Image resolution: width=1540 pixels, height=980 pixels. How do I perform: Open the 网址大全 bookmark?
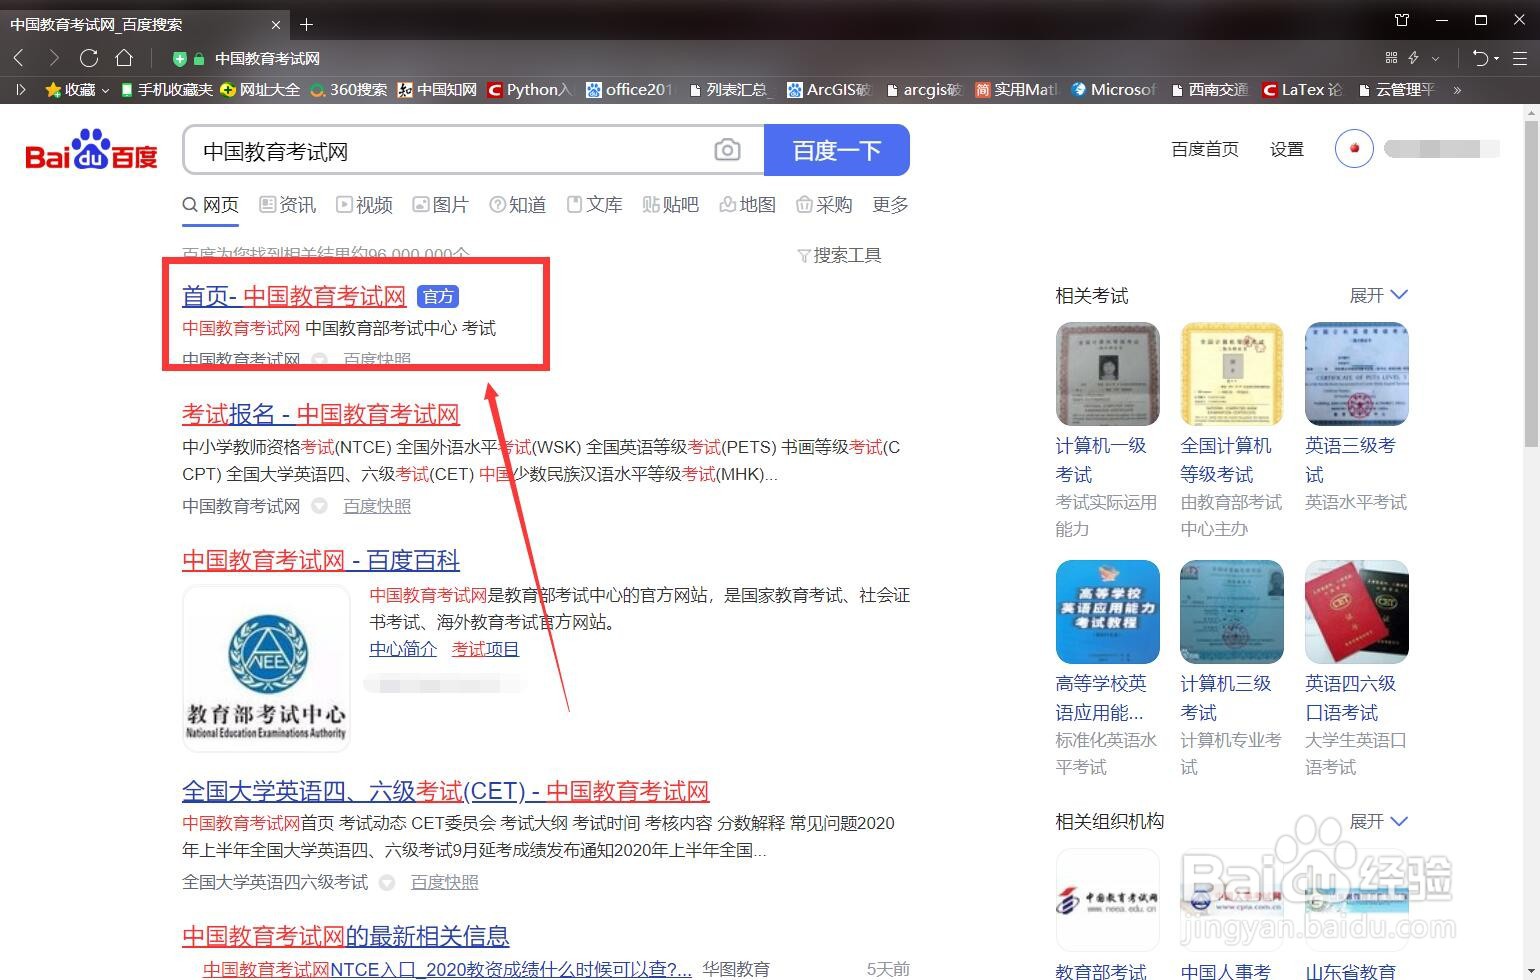260,90
